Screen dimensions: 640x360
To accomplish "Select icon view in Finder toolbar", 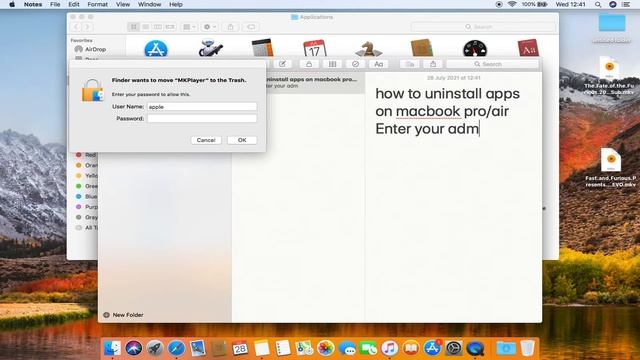I will [133, 27].
